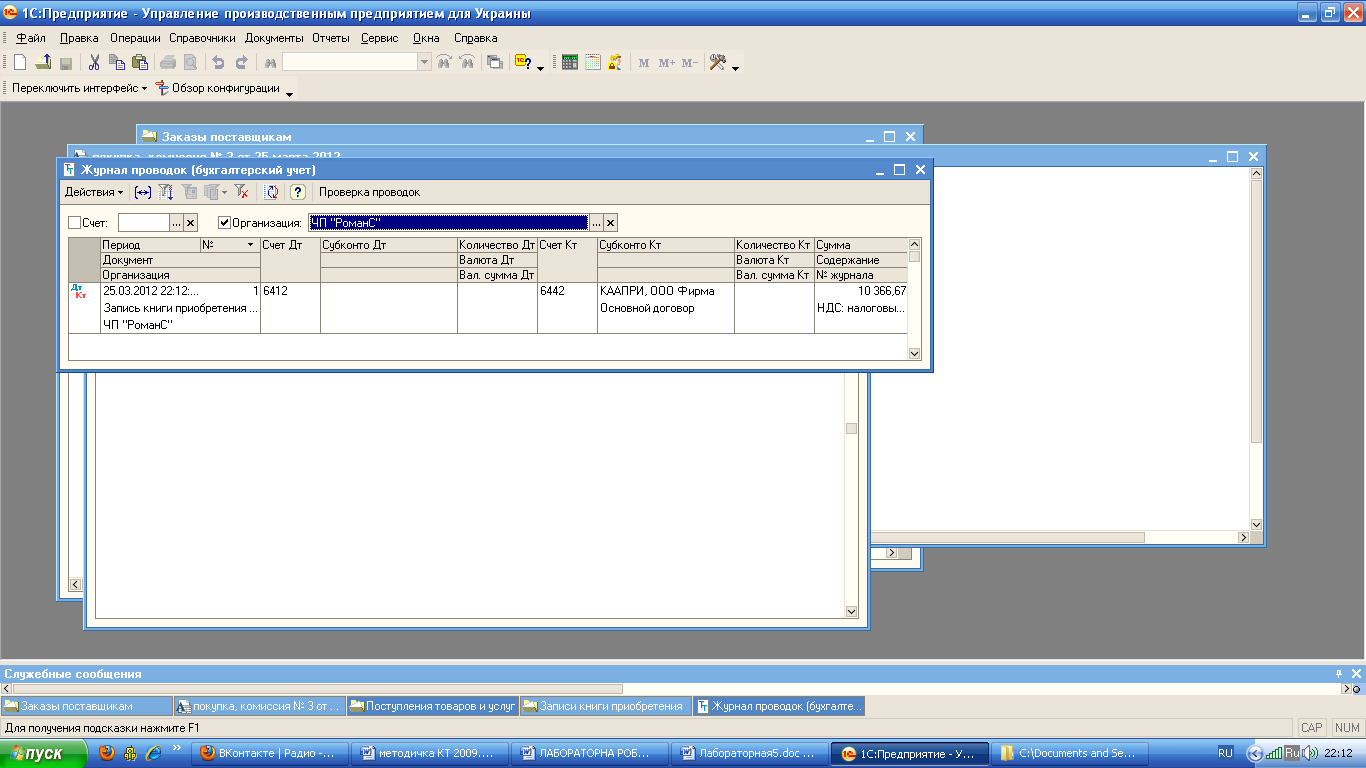
Task: Click the disable filter icon with red X
Action: 241,192
